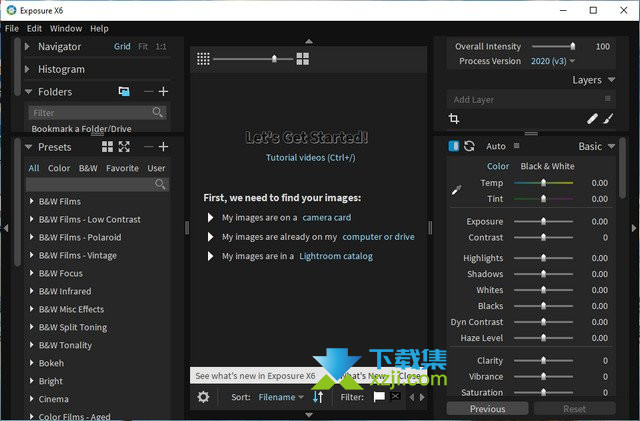
Task: Click the next image right arrow
Action: pos(422,397)
